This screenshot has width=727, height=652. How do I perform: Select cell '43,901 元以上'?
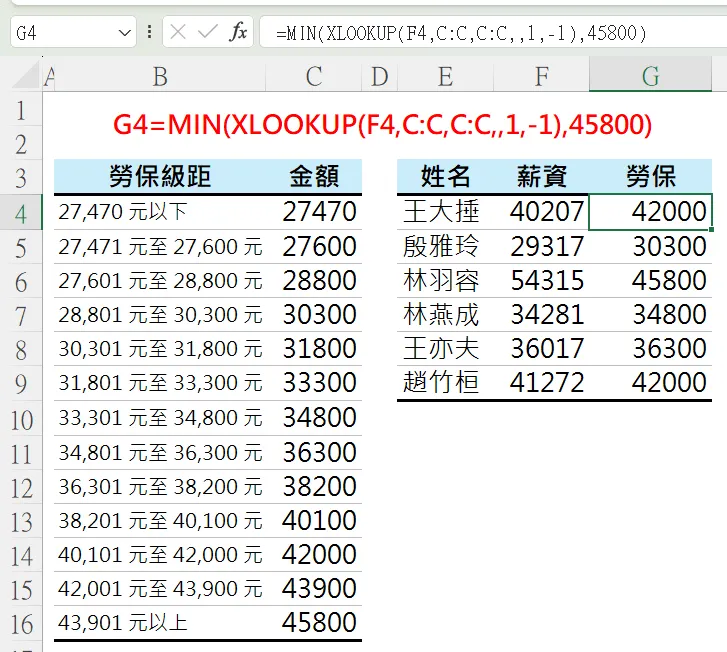[x=160, y=623]
